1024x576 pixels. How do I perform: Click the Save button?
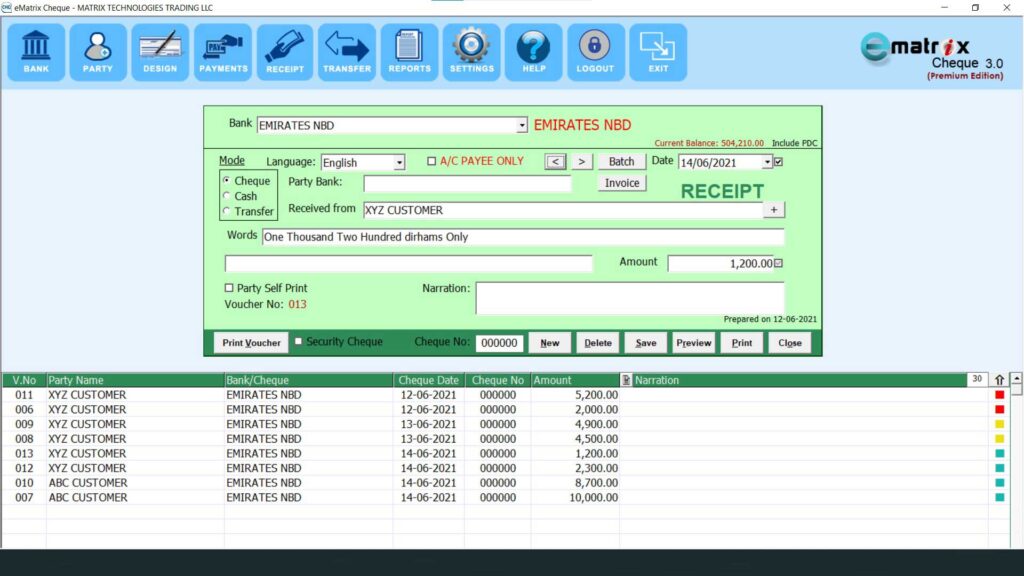coord(645,342)
